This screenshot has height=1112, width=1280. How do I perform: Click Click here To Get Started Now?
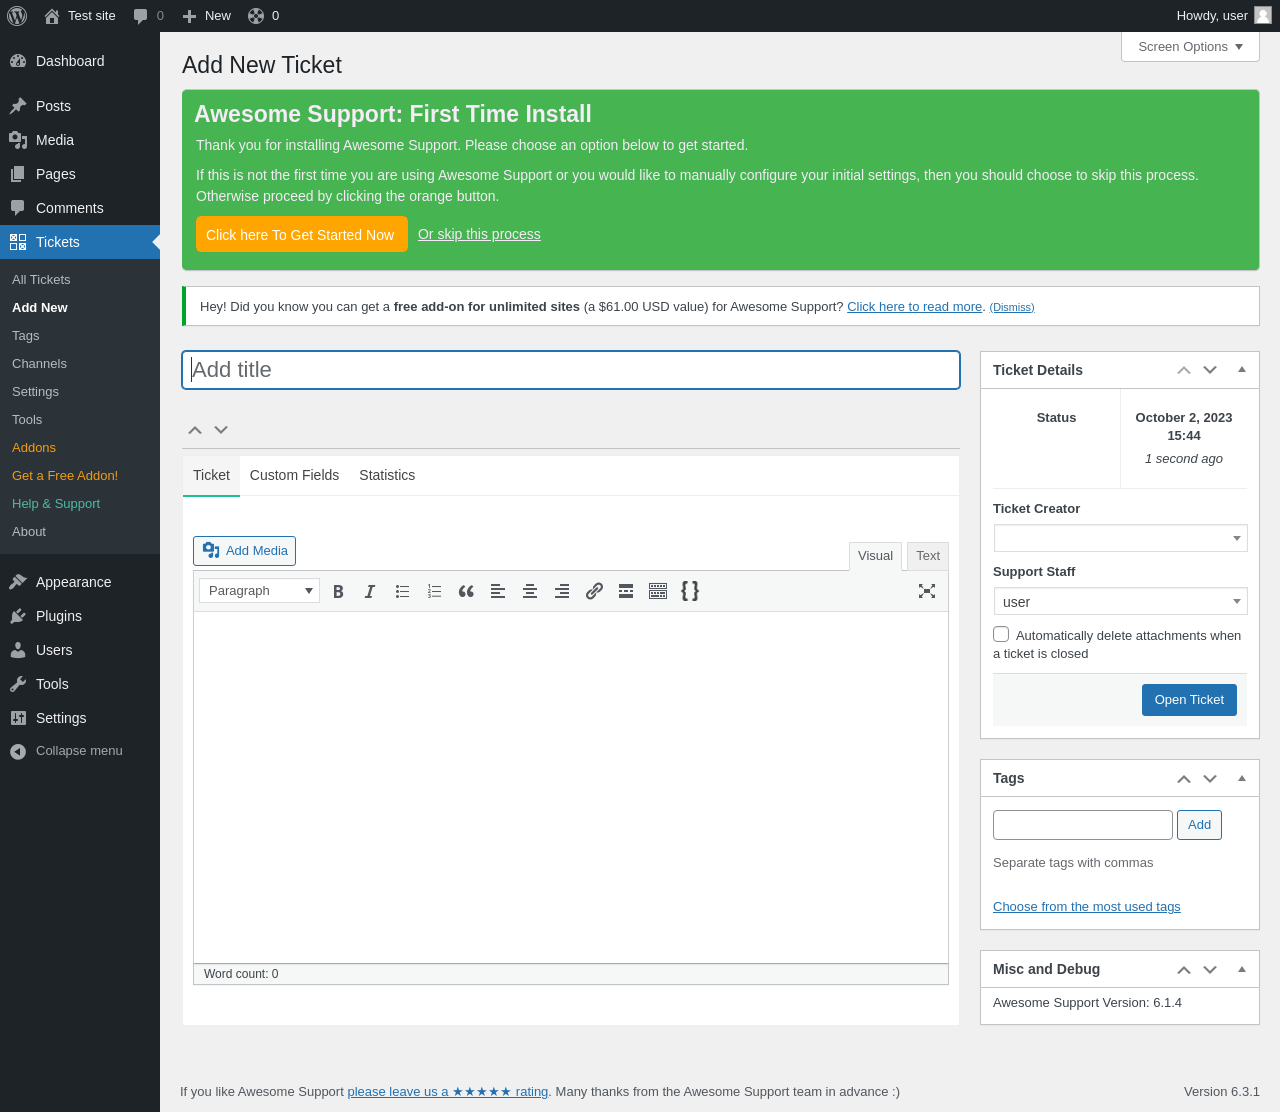pyautogui.click(x=301, y=234)
